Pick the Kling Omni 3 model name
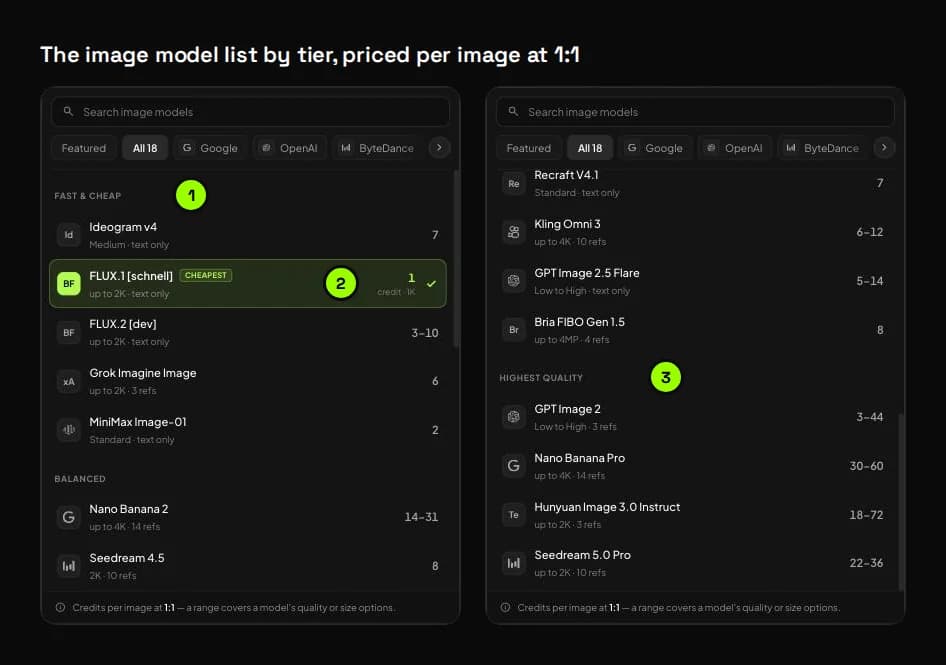946x665 pixels. [567, 224]
